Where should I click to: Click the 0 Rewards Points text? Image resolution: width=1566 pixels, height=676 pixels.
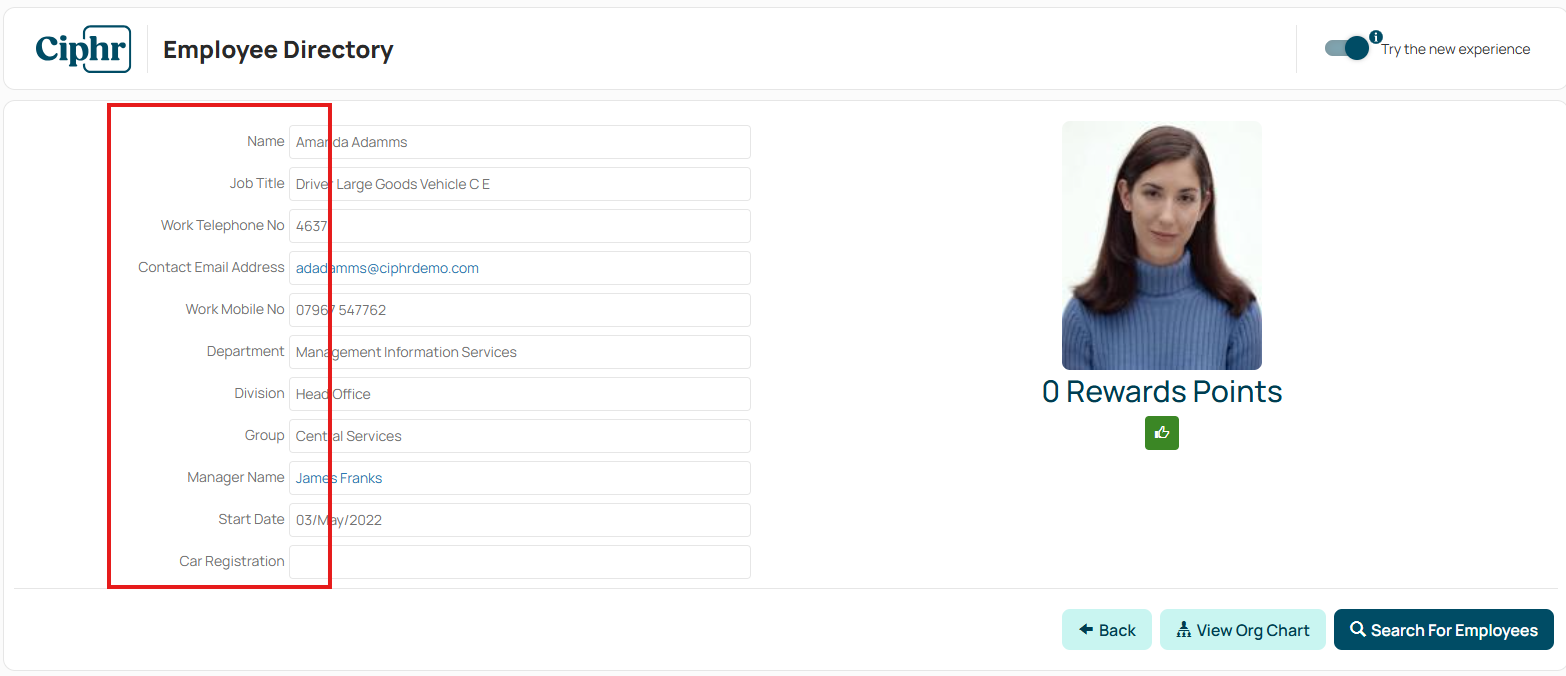pyautogui.click(x=1162, y=392)
